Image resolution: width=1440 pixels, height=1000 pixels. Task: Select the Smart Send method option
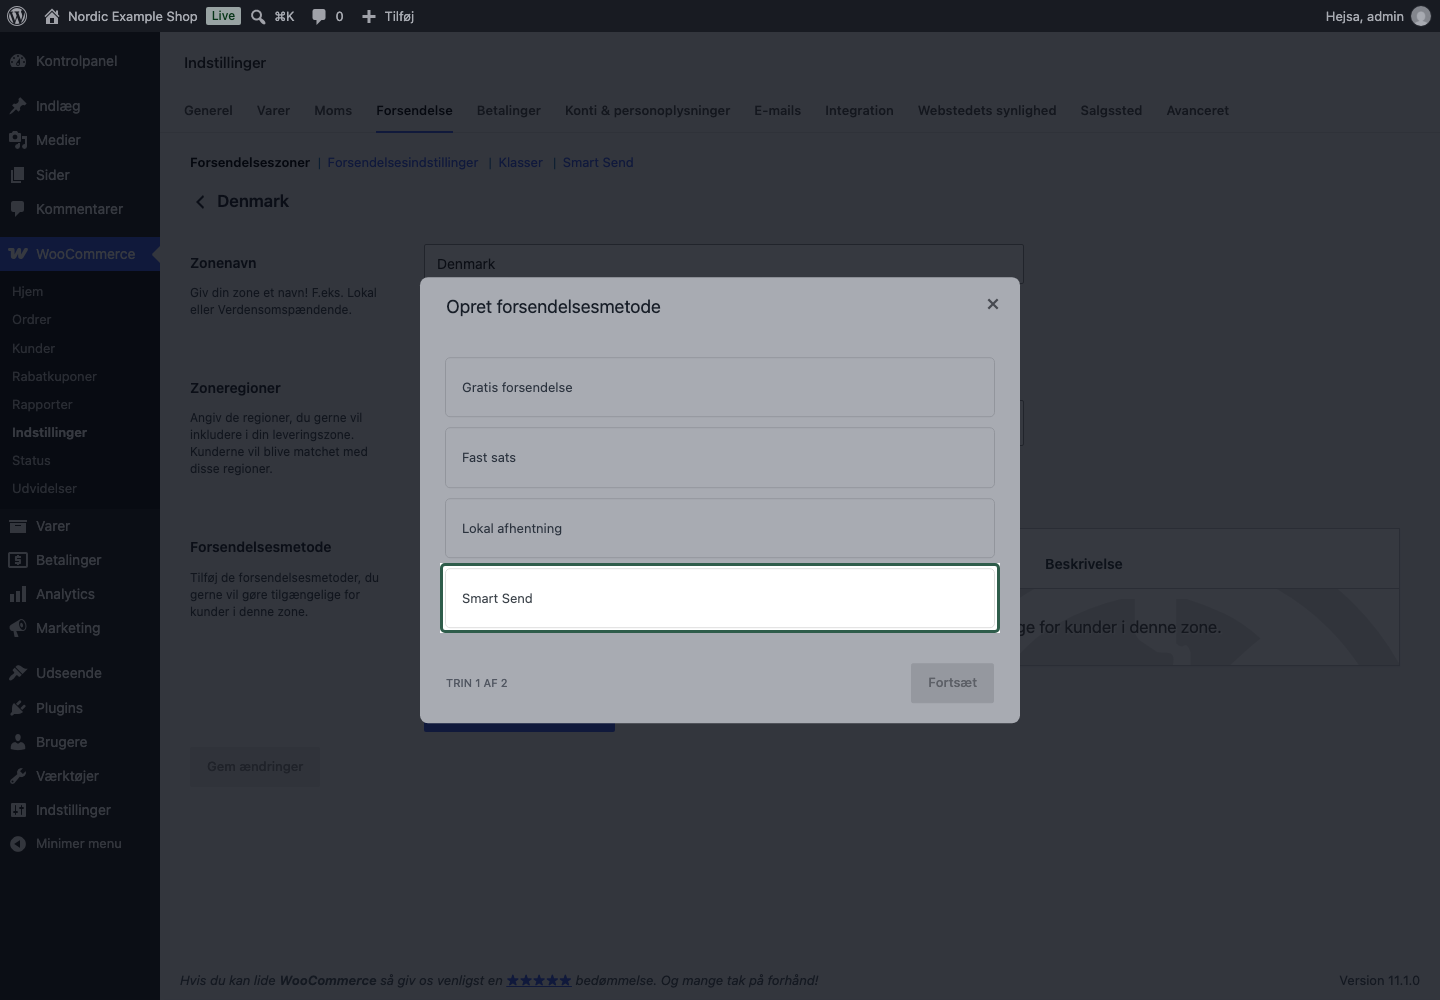[720, 598]
